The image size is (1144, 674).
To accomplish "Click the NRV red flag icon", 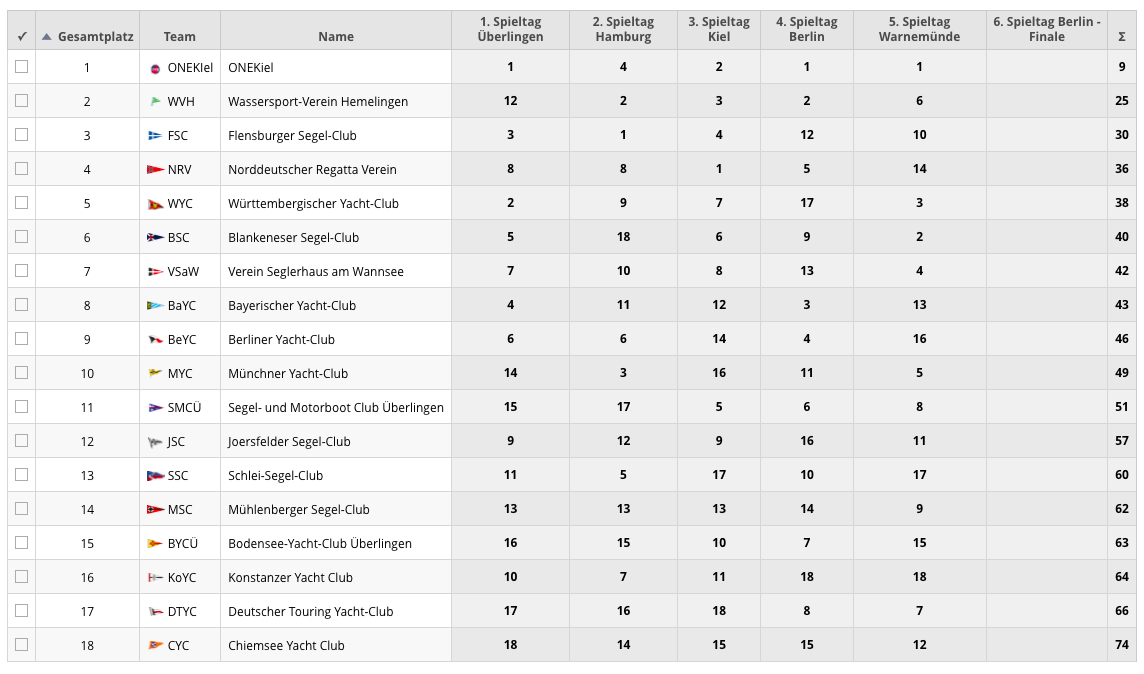I will click(x=155, y=170).
